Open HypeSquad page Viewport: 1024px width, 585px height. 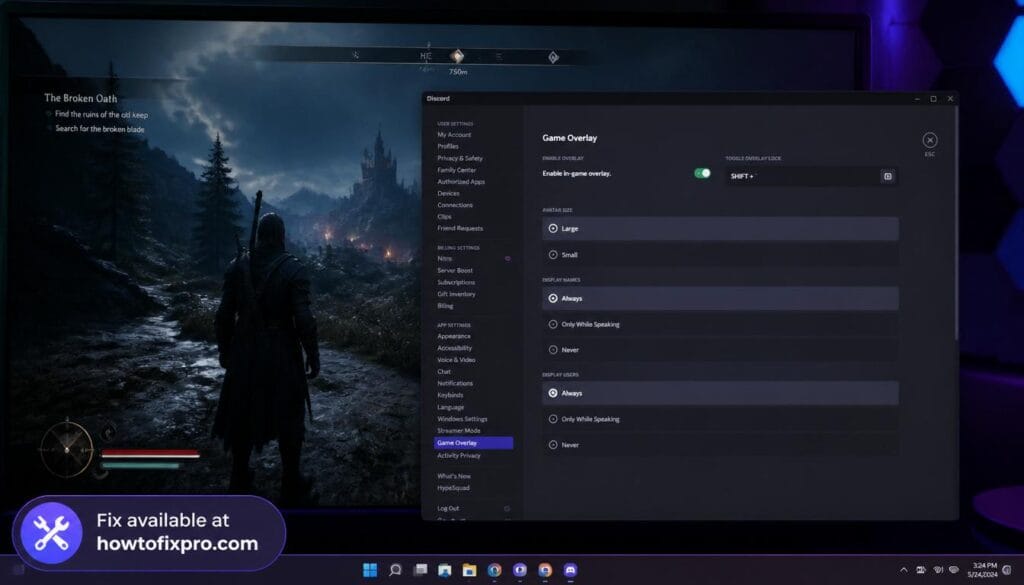(x=453, y=488)
